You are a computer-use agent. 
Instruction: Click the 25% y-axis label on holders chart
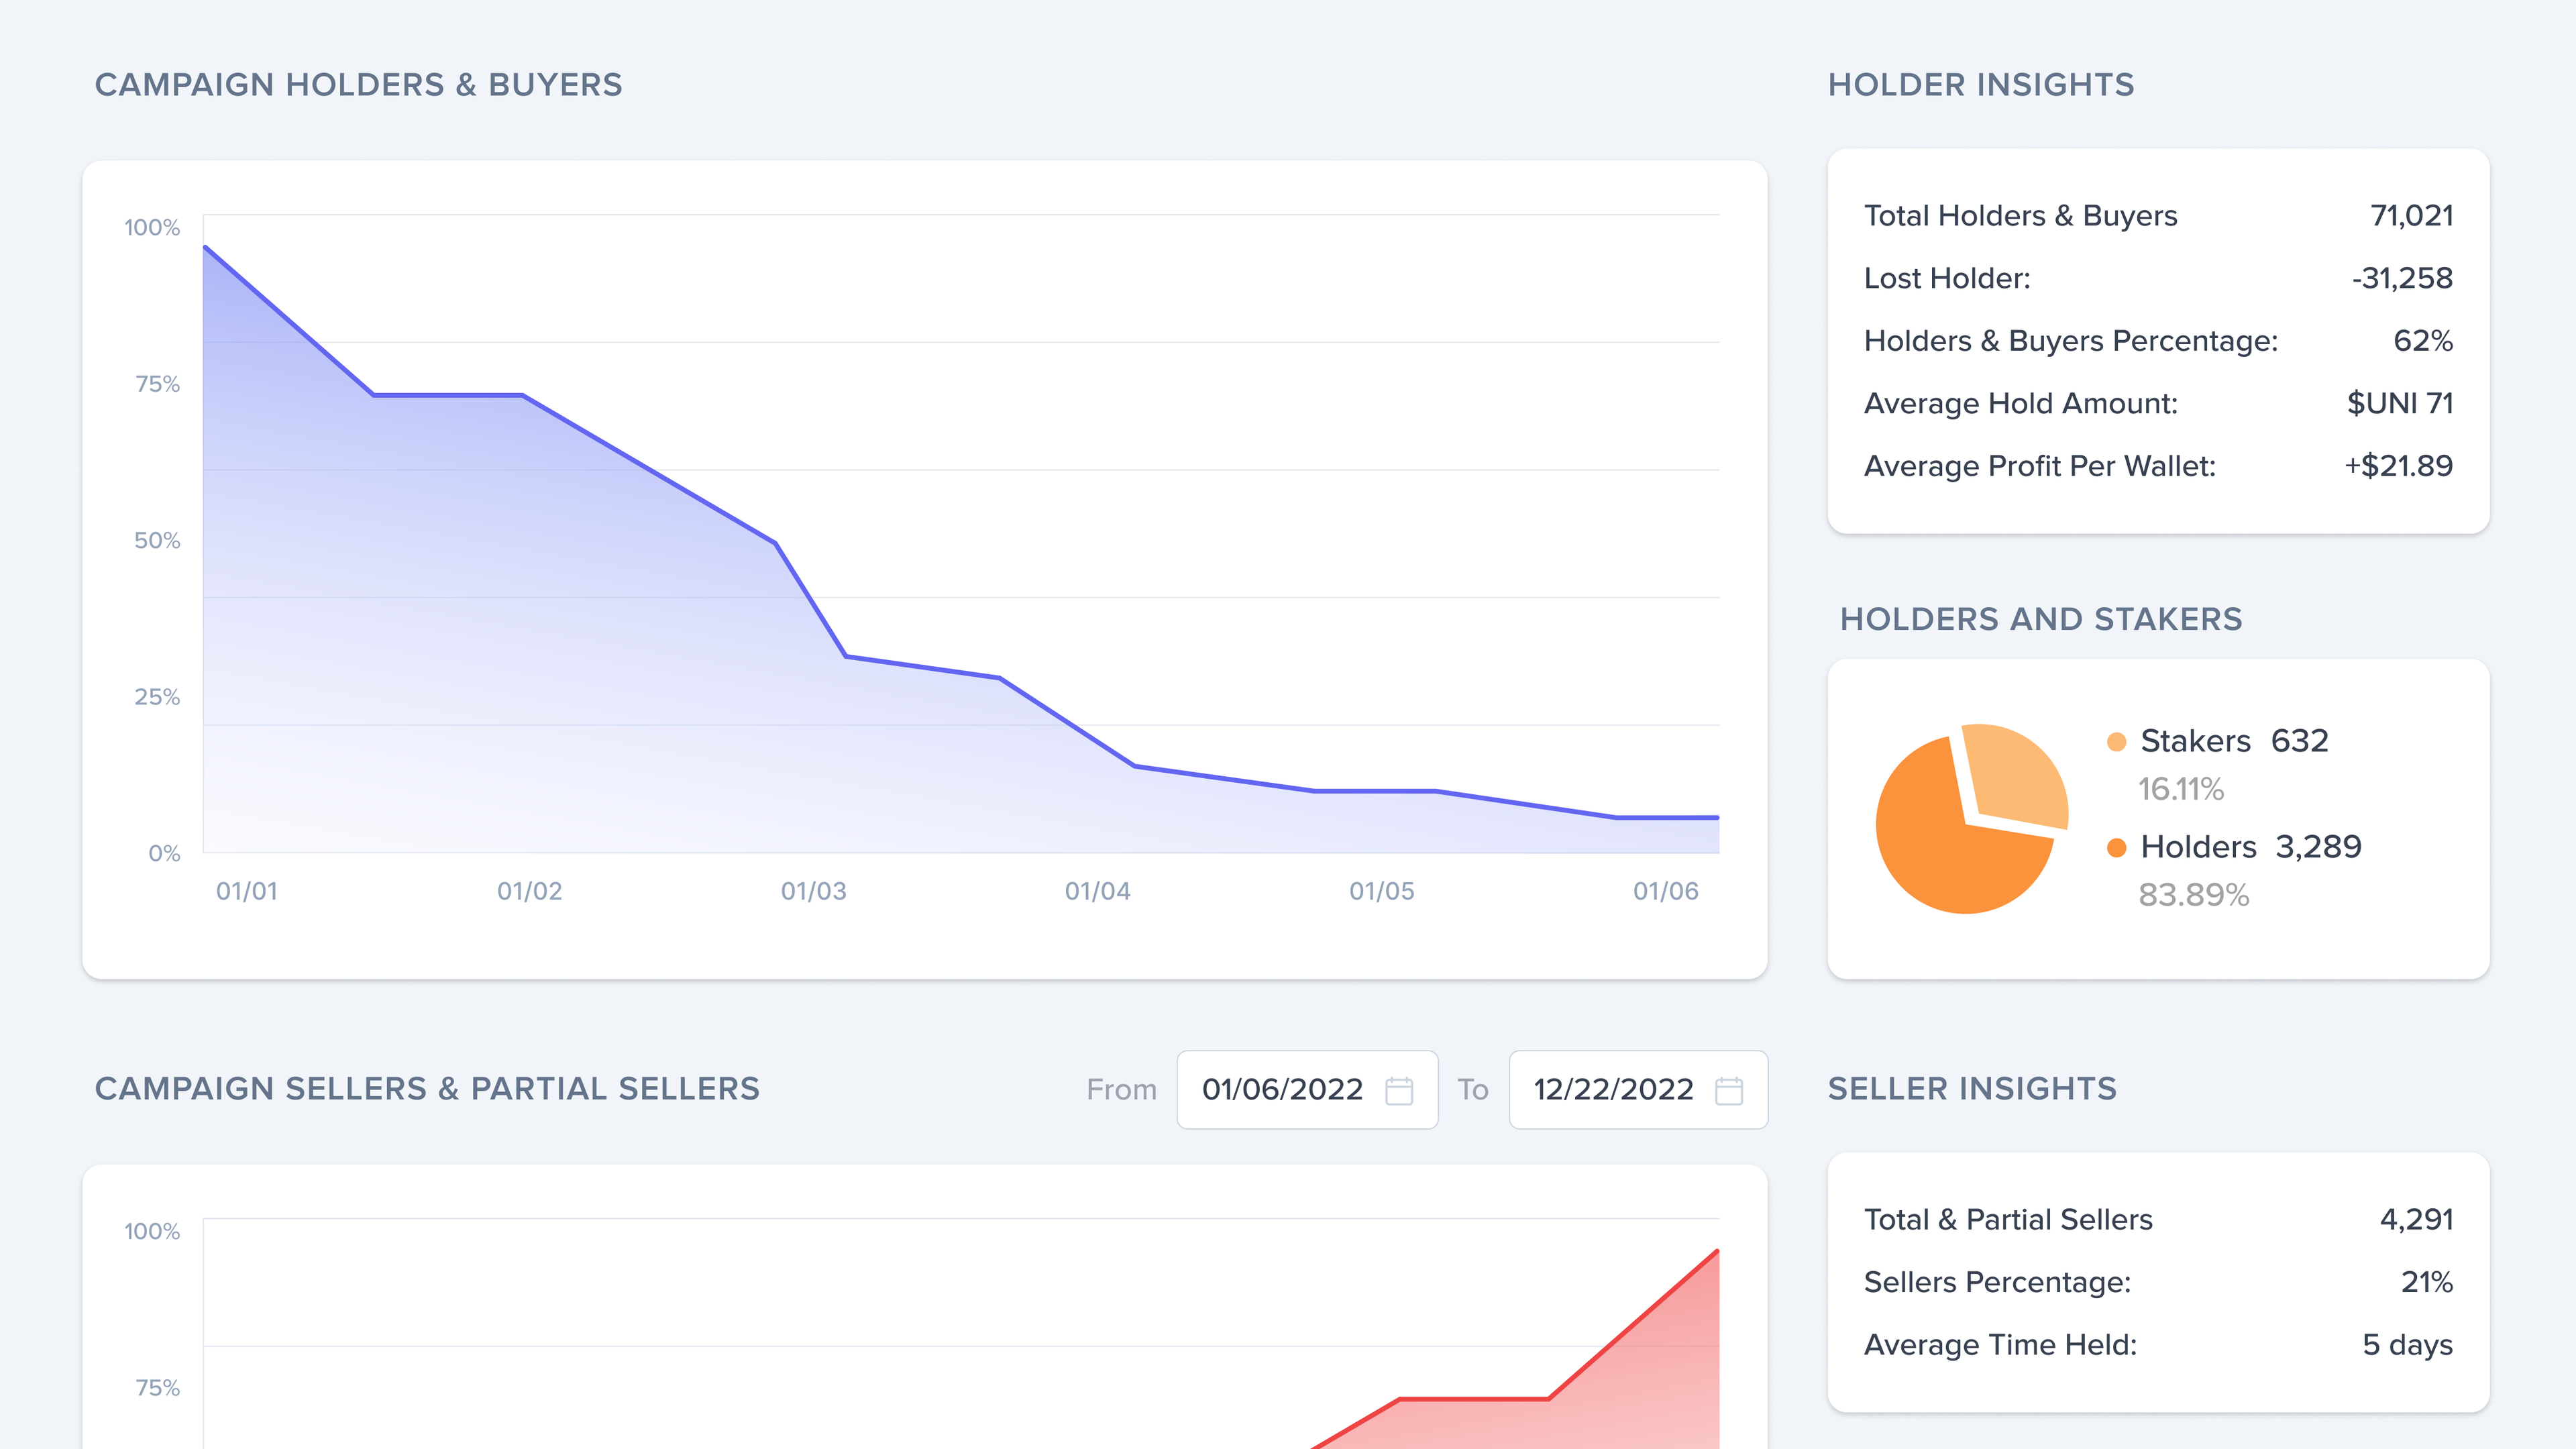157,697
